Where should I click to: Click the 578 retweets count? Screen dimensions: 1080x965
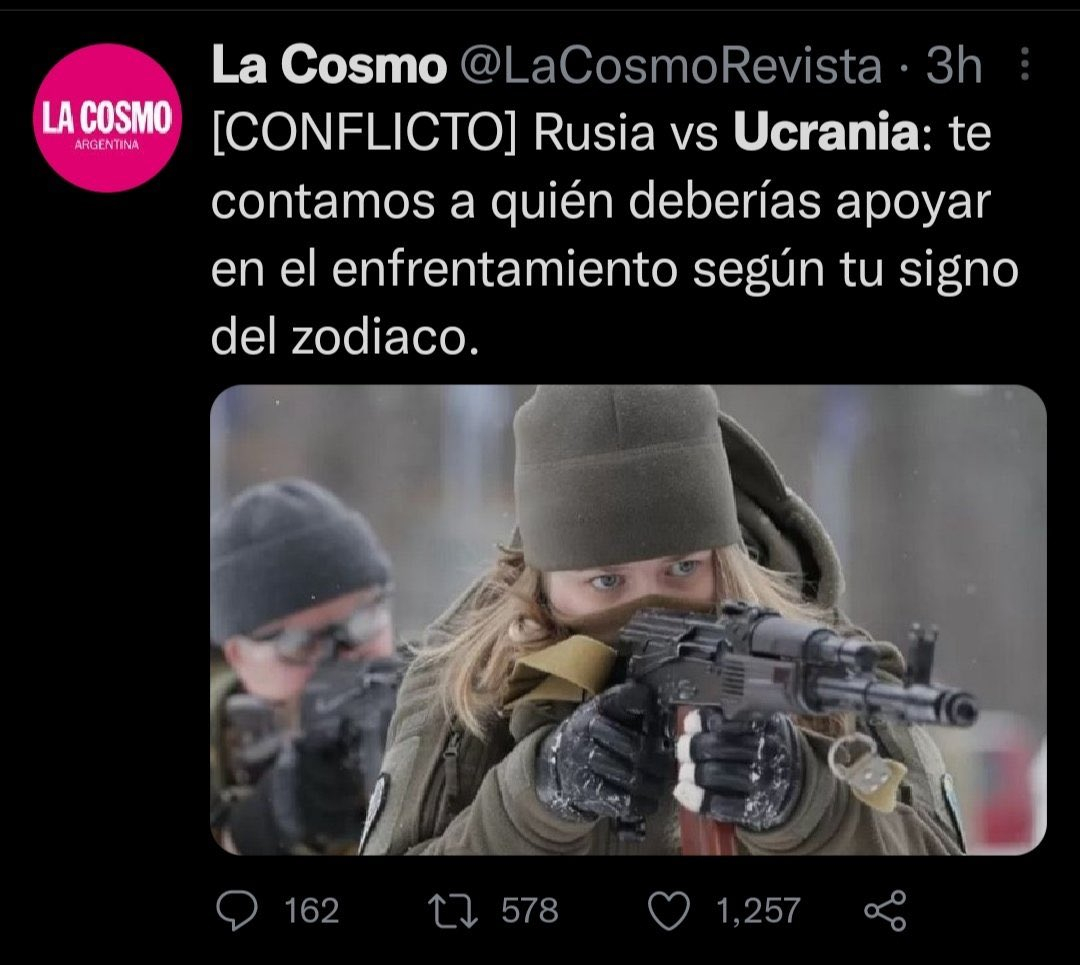pos(530,911)
